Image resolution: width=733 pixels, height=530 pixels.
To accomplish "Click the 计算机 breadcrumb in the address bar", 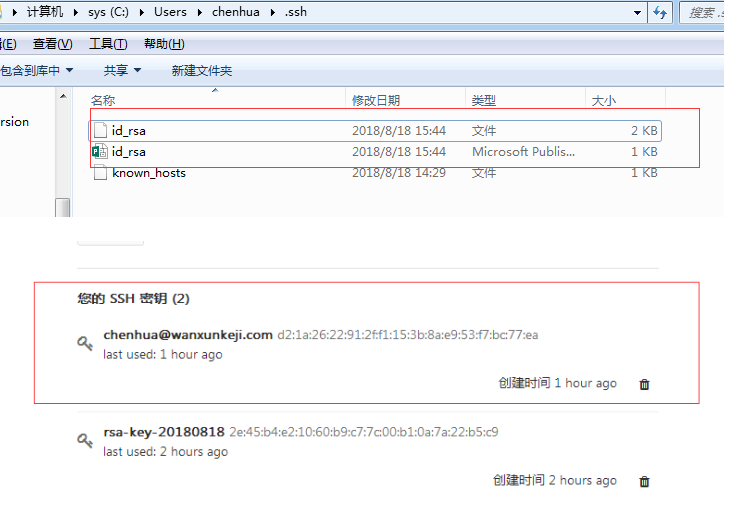I will 45,12.
